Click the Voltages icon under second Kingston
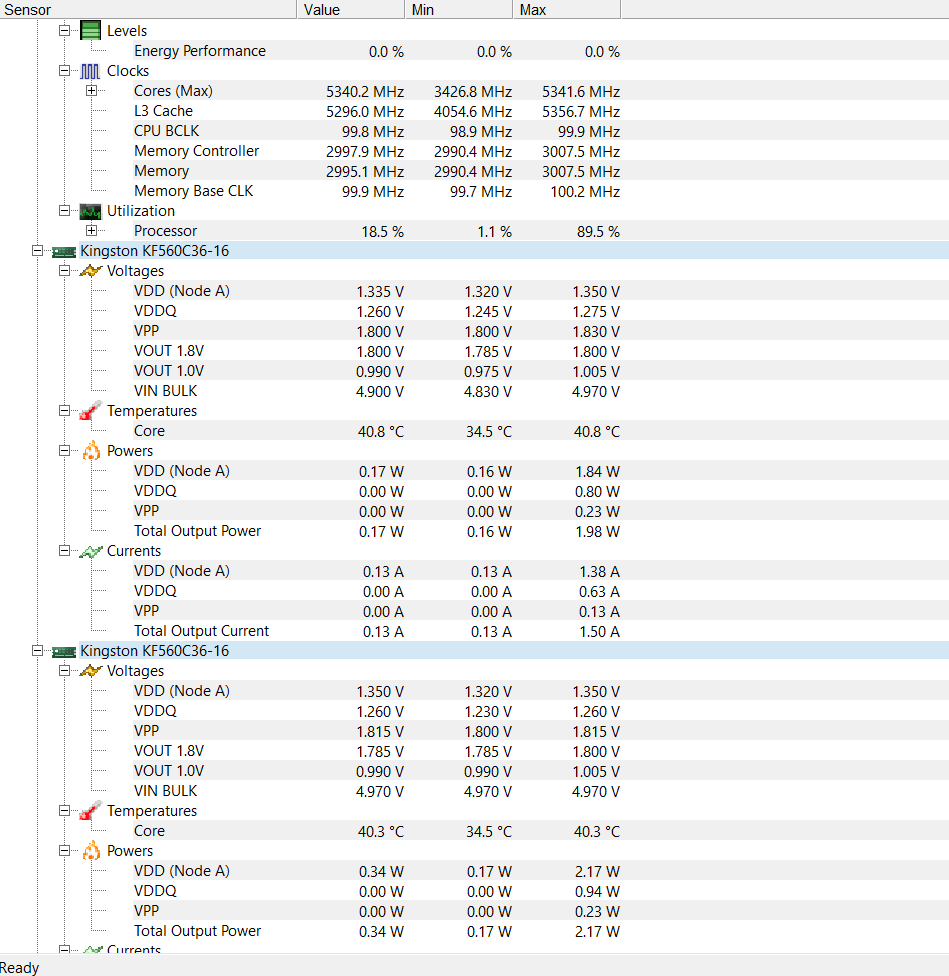This screenshot has height=976, width=949. (90, 671)
